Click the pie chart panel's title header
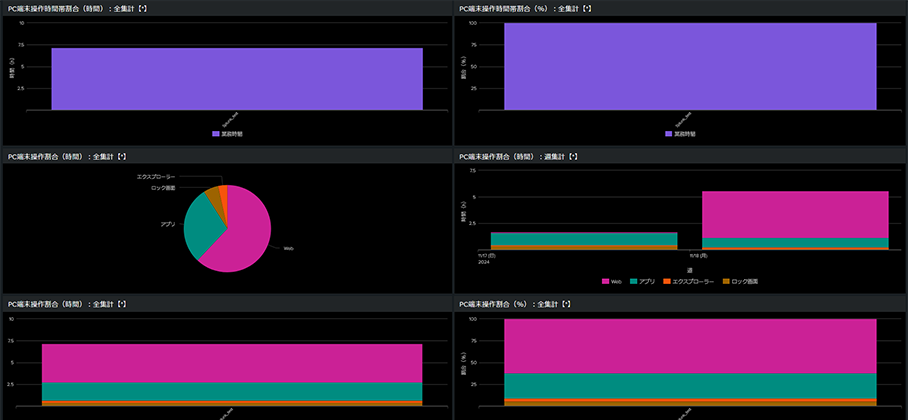The width and height of the screenshot is (908, 420). [66, 156]
